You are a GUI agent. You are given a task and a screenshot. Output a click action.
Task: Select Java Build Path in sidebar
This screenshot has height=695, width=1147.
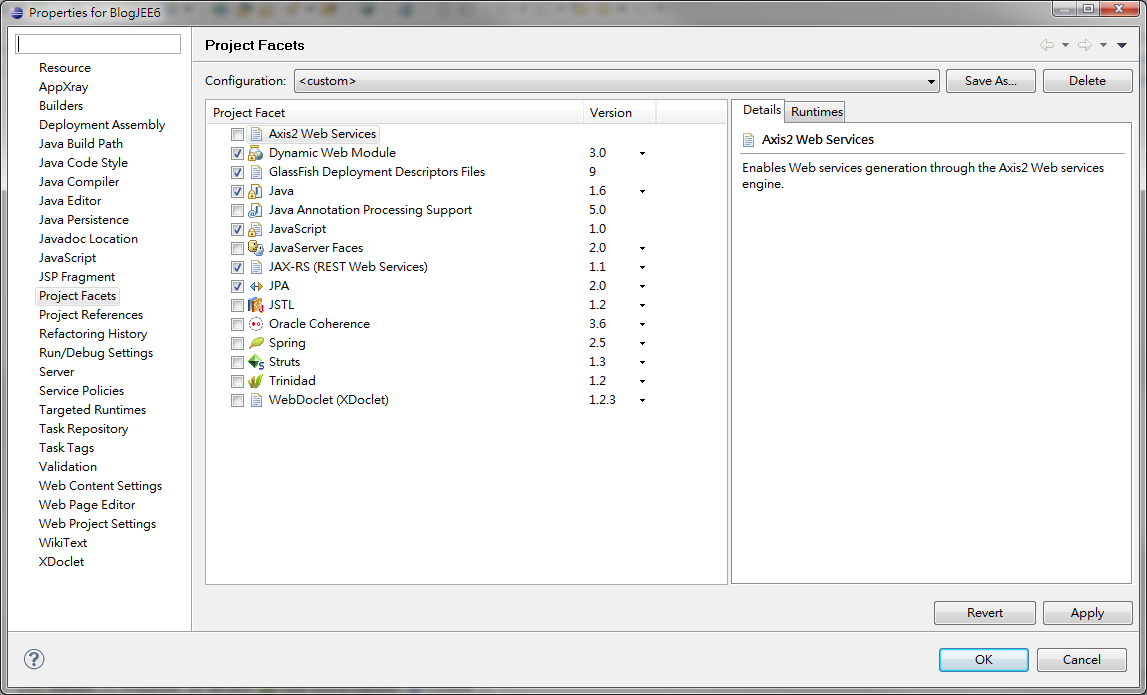pos(80,143)
